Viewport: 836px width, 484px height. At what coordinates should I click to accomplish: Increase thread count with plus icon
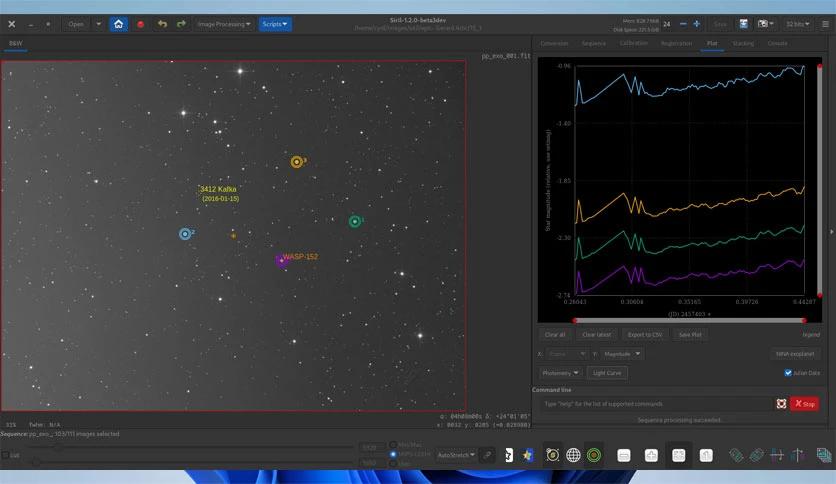point(696,24)
